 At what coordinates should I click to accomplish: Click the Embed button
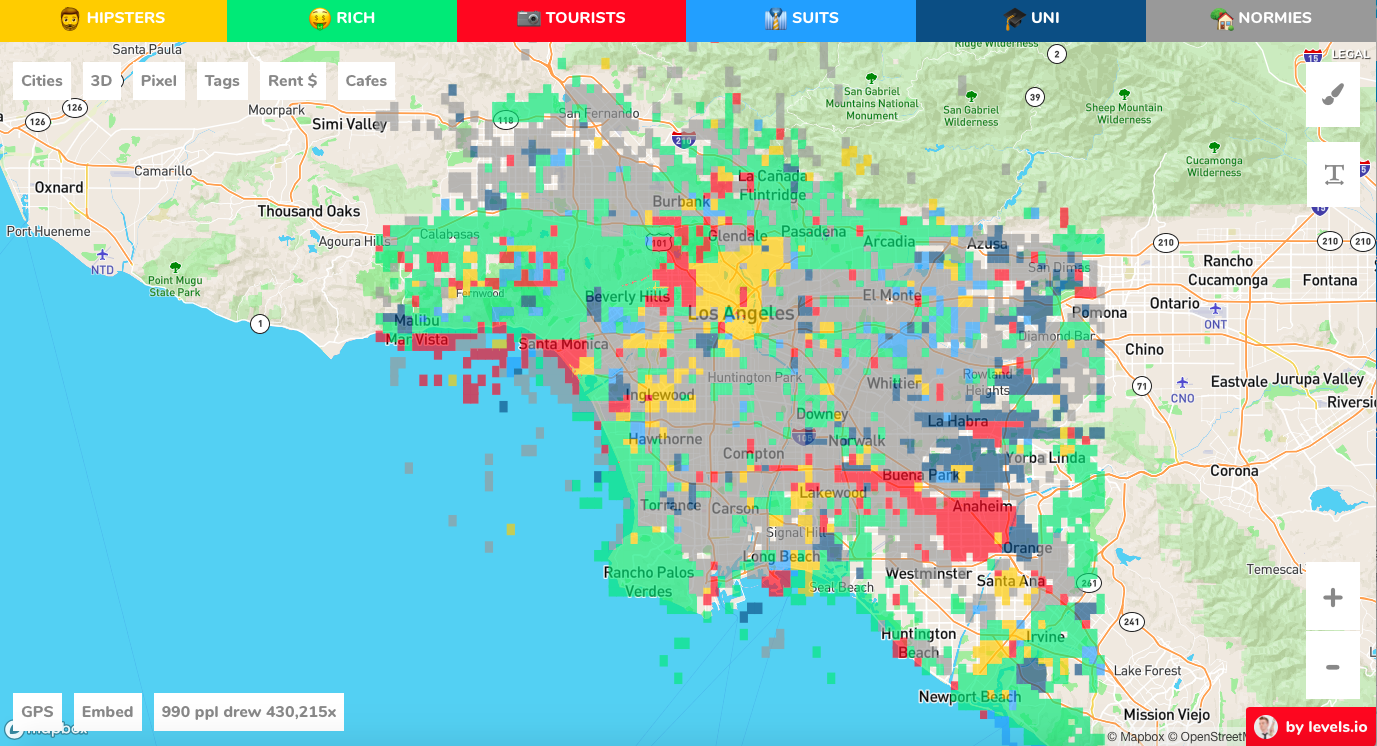[107, 712]
